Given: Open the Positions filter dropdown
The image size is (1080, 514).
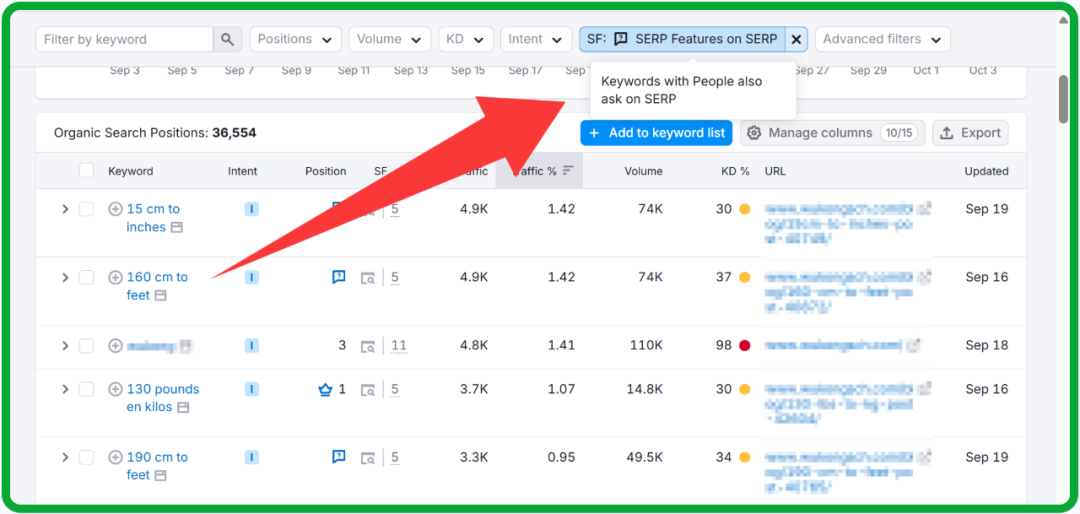Looking at the screenshot, I should point(295,40).
